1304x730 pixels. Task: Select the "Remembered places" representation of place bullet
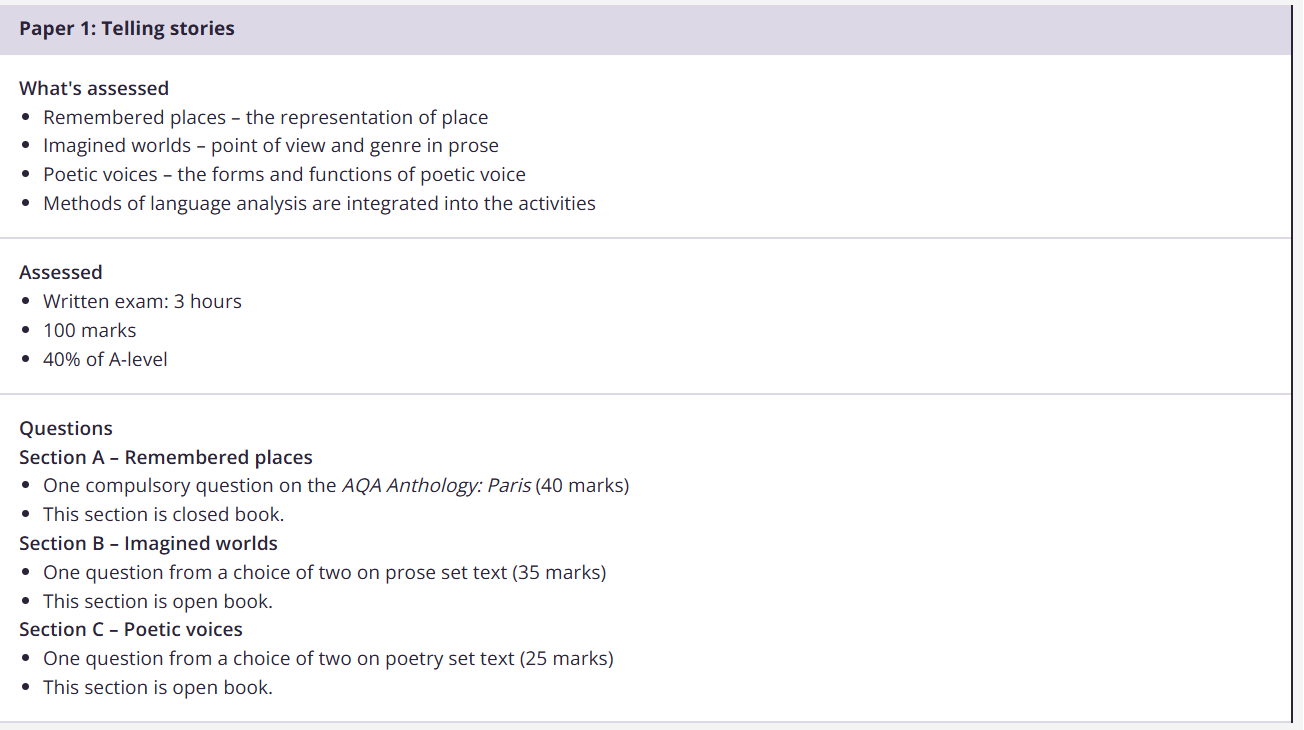pyautogui.click(x=265, y=117)
